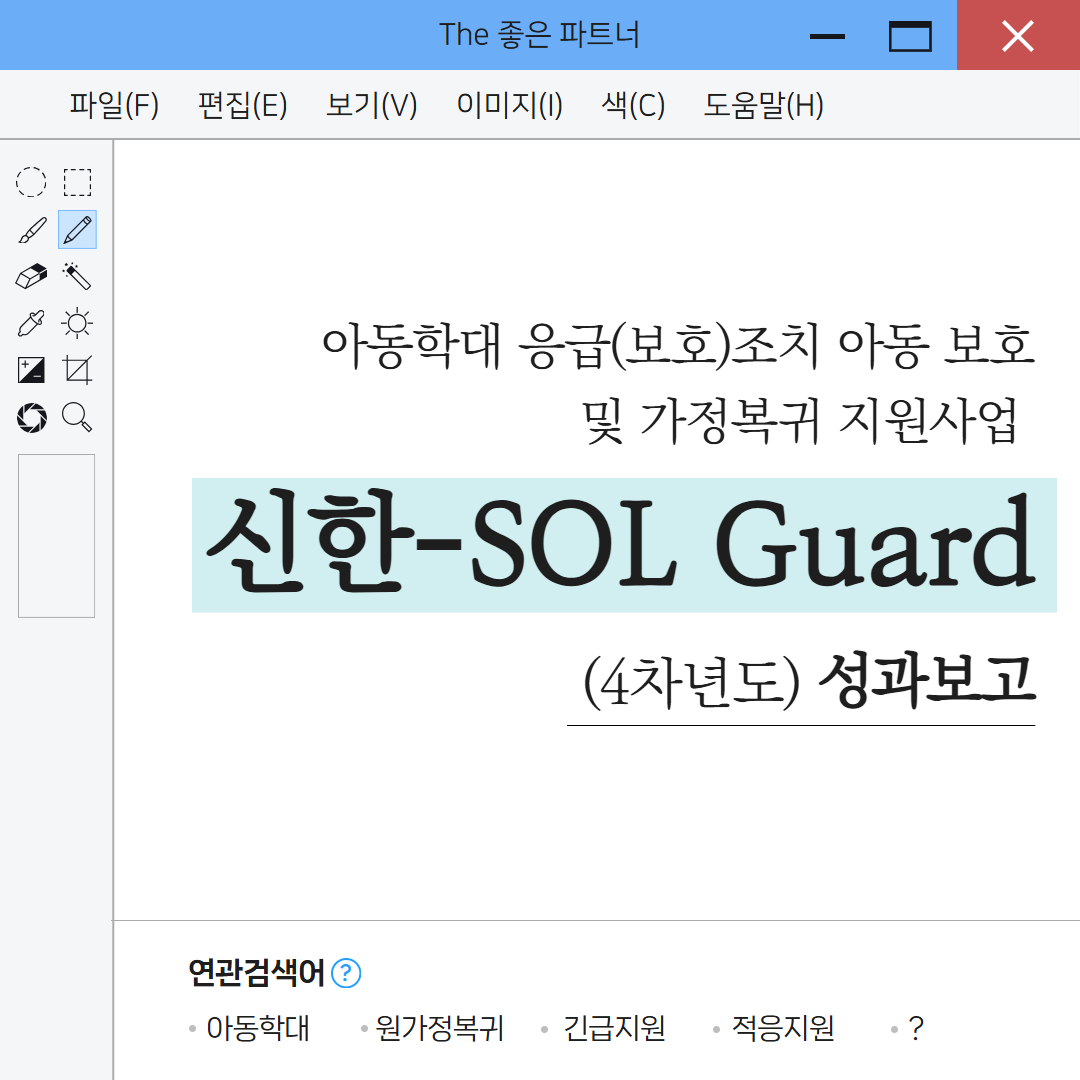
Task: Click the camera aperture icon
Action: coord(32,417)
